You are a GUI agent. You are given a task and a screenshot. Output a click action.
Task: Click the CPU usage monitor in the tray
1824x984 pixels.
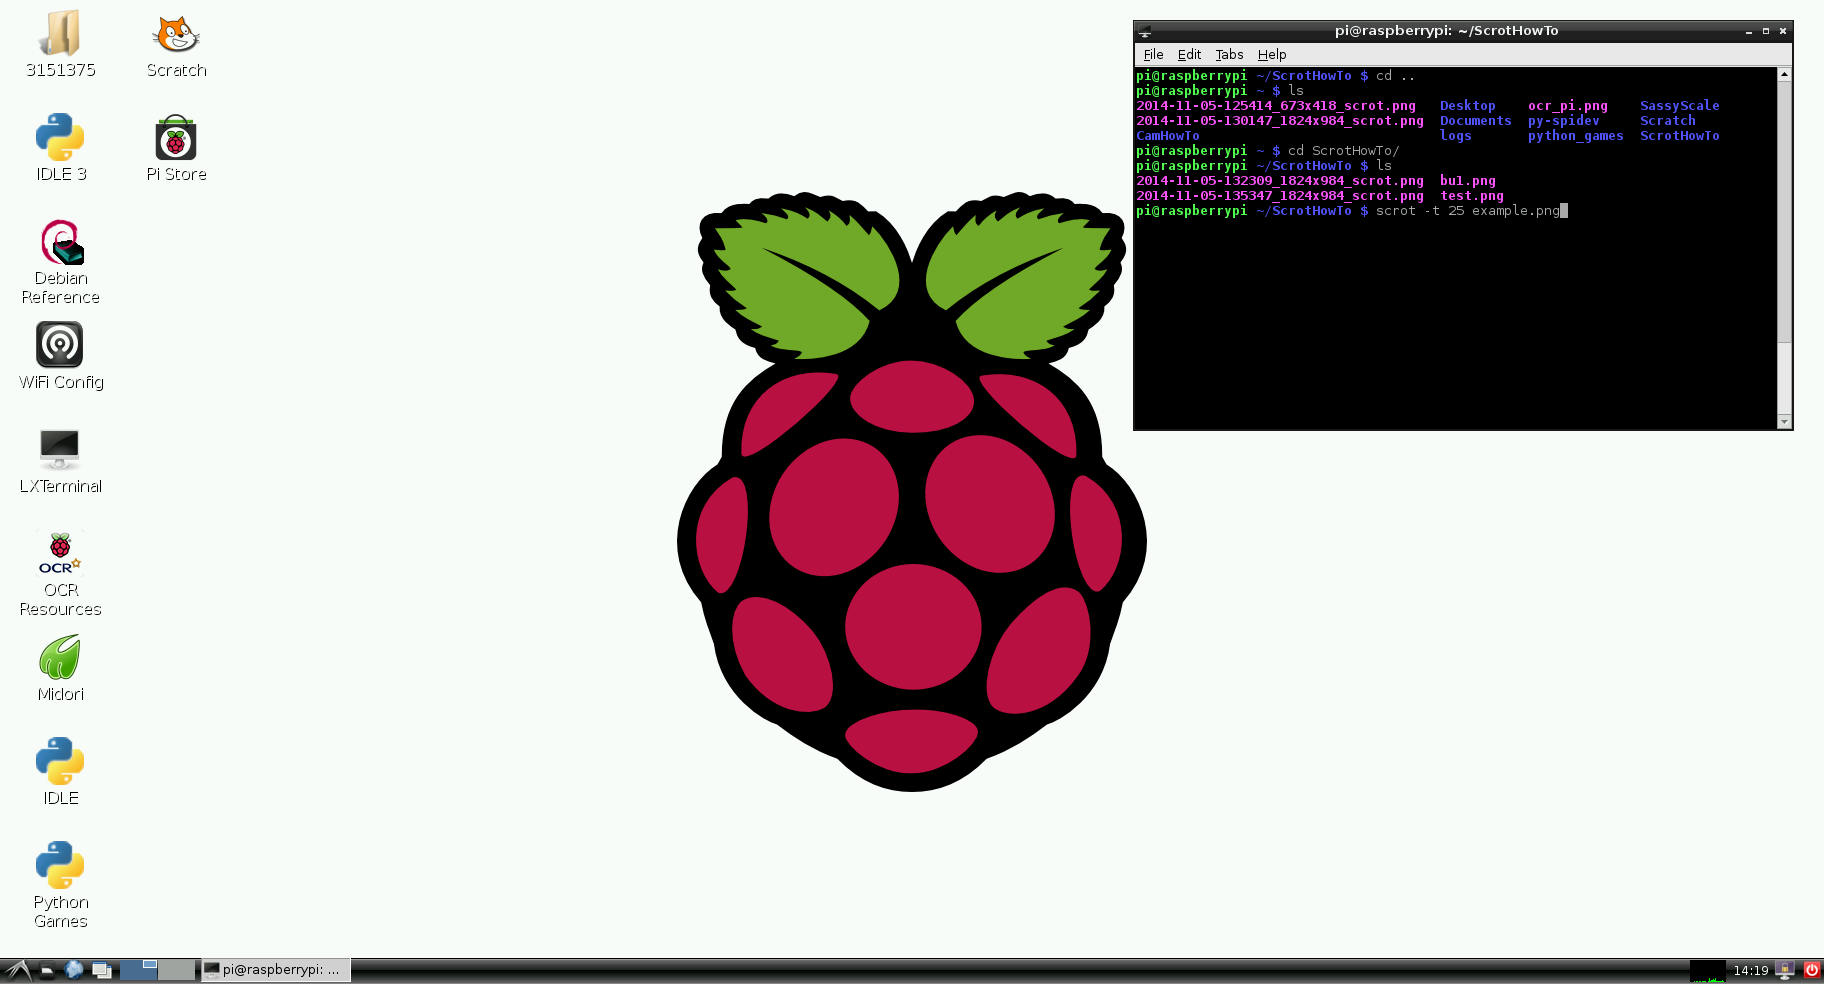click(x=1708, y=971)
